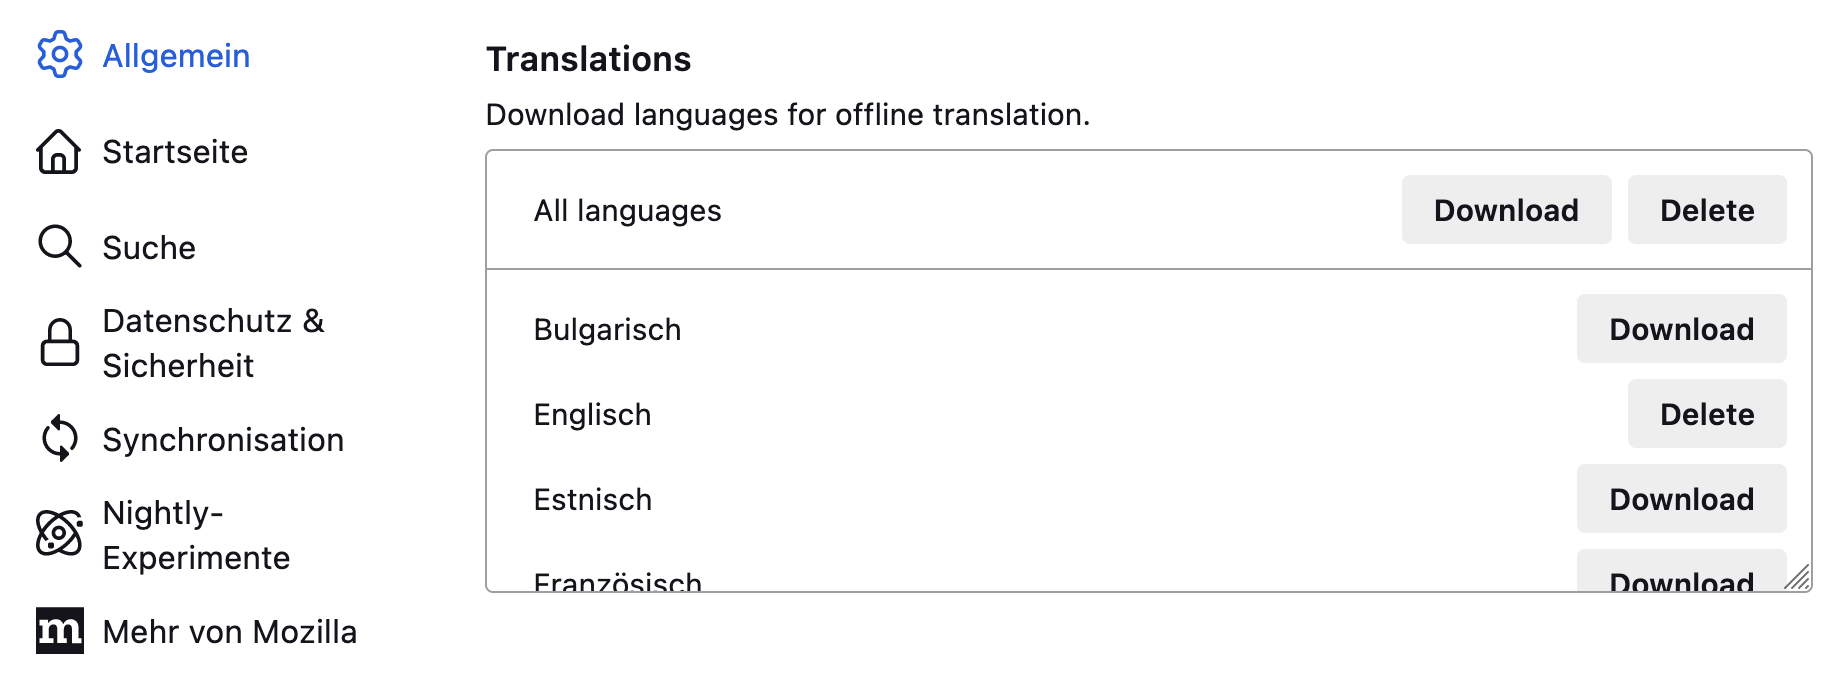Show Nightly-Experimente page
This screenshot has width=1848, height=682.
[x=196, y=535]
